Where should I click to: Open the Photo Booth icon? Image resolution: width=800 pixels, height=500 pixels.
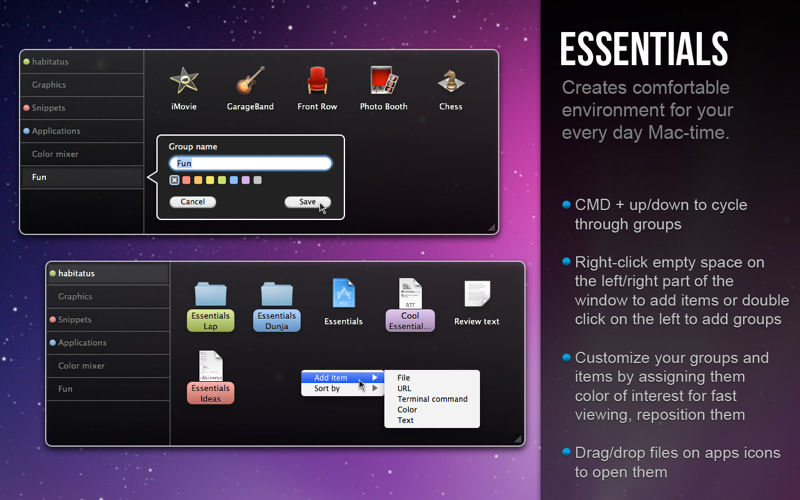click(385, 82)
